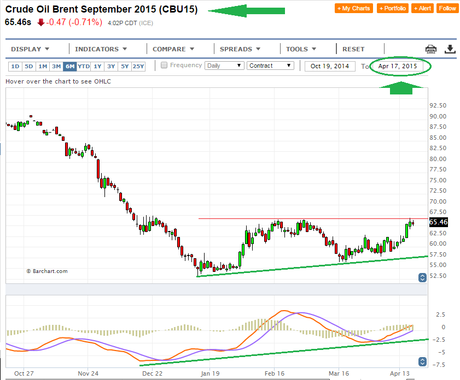Image resolution: width=460 pixels, height=380 pixels.
Task: Toggle the Frequency checkbox
Action: pyautogui.click(x=164, y=65)
